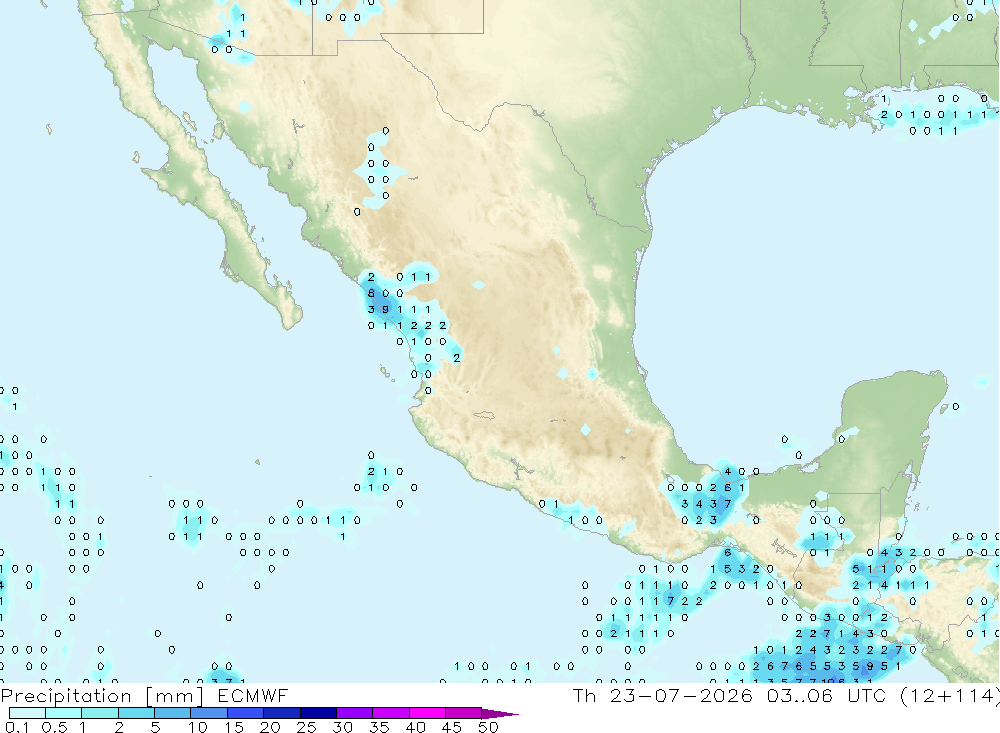Click the 5–10 mm light blue legend swatch
Screen dimensions: 1000x733
172,713
